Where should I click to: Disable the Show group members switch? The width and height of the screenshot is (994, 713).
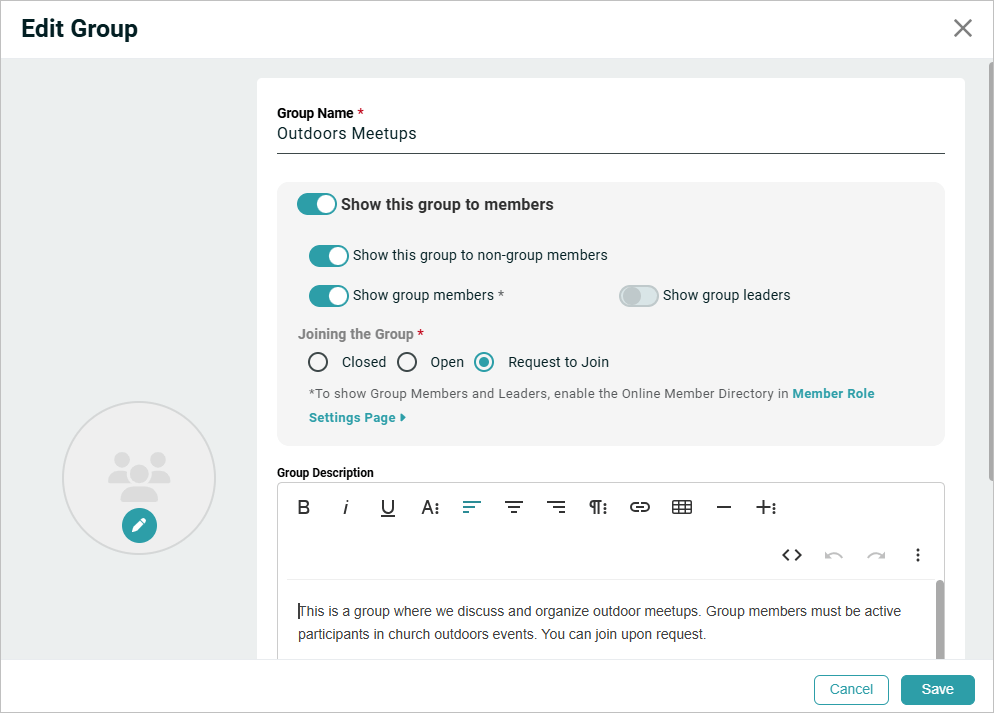(x=328, y=295)
